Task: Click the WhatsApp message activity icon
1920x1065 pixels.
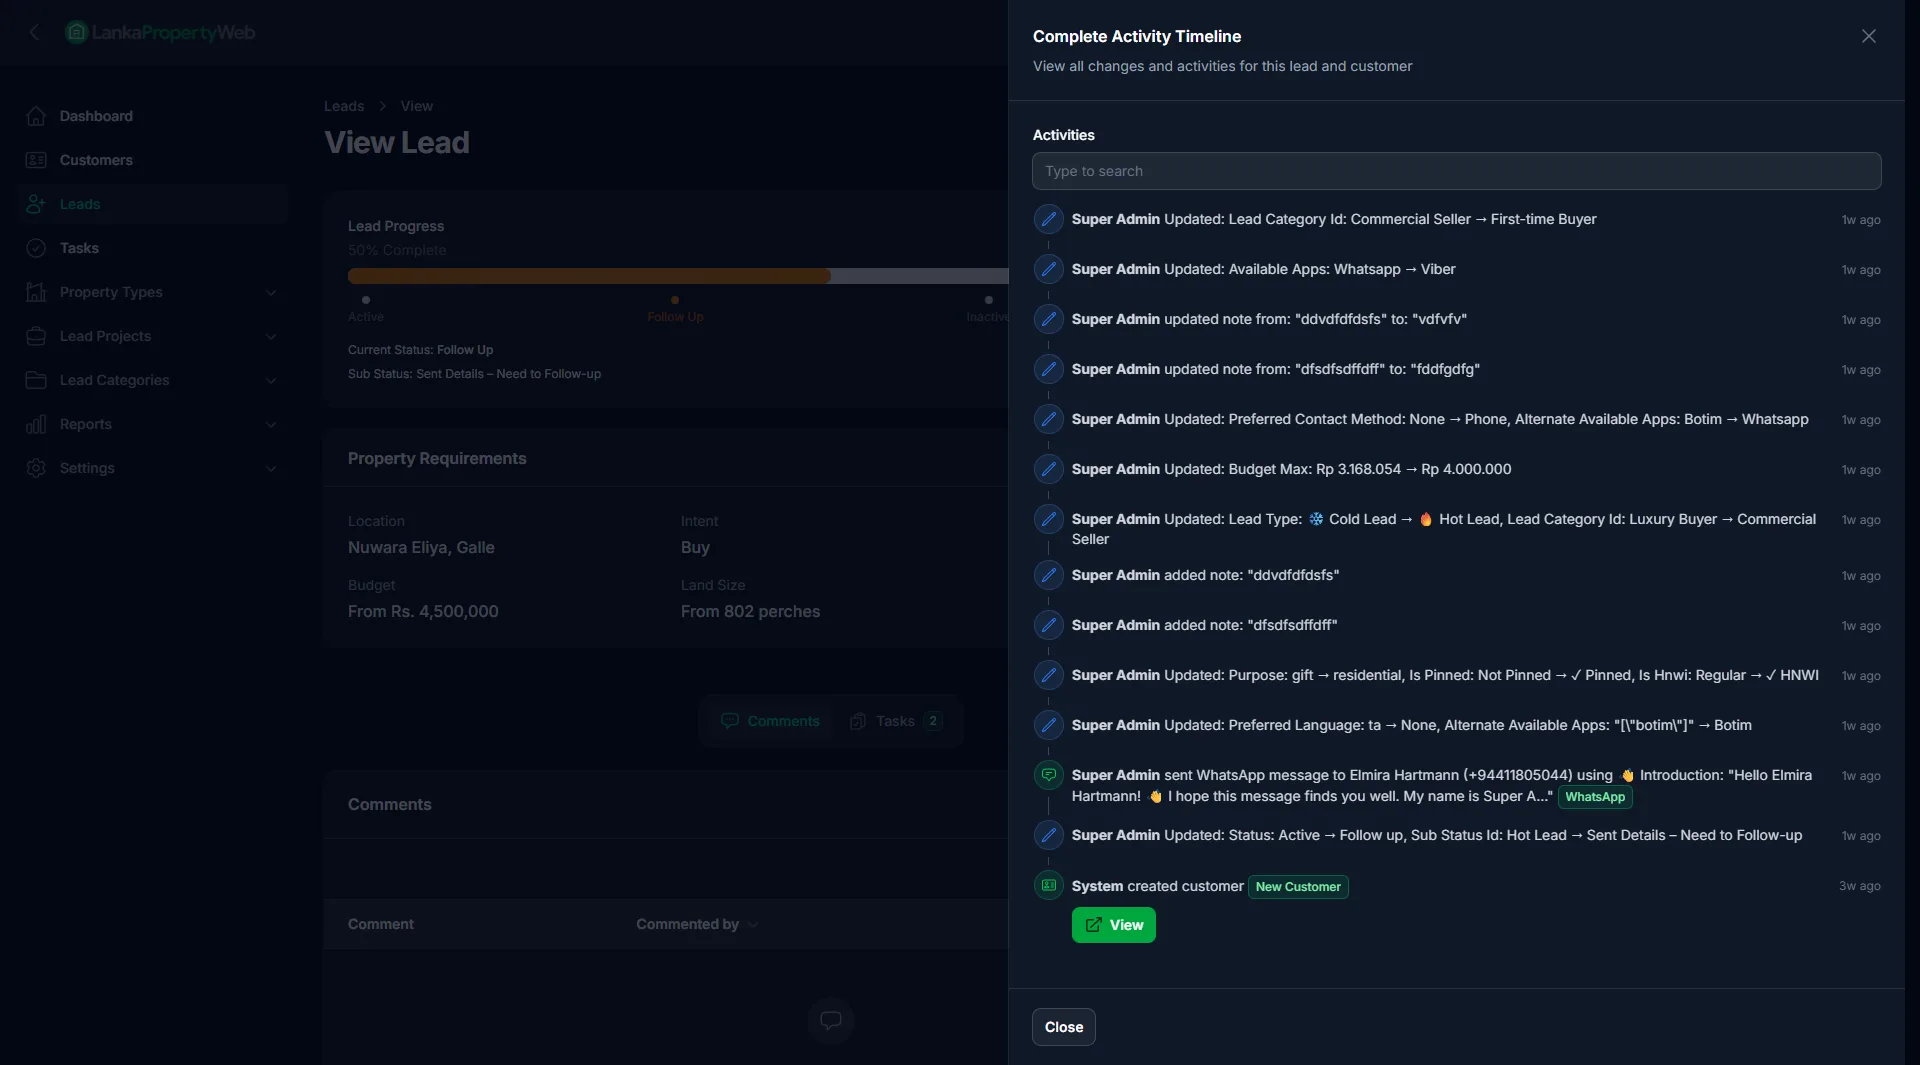Action: [1048, 775]
